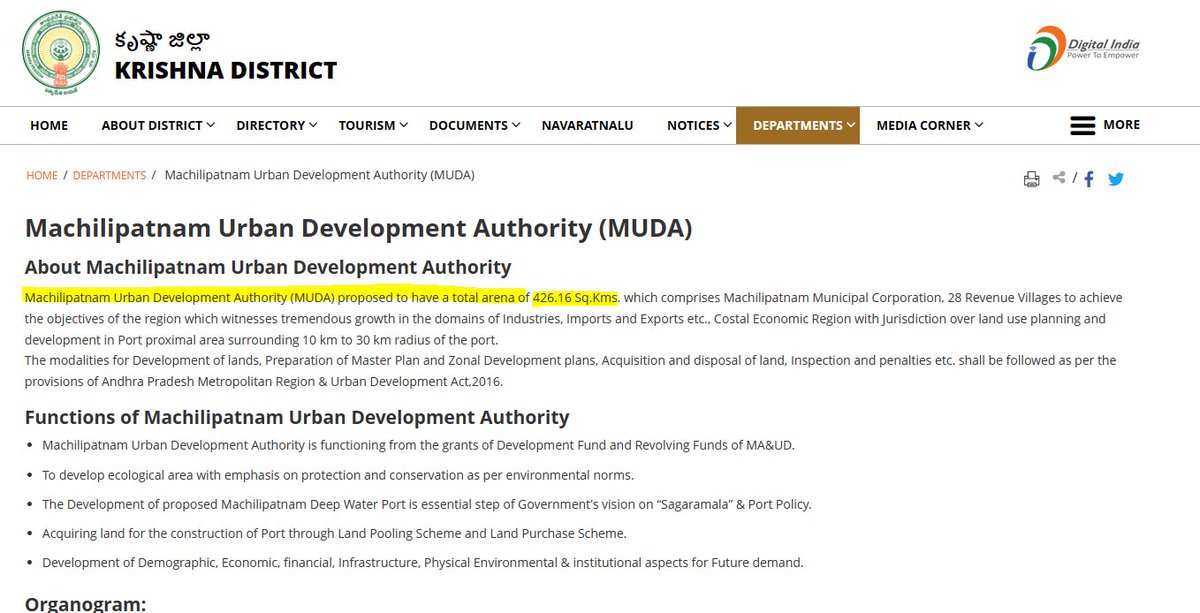Click the Sagaramala Port Policy bullet text
Screen dimensions: 1200x613
(427, 504)
